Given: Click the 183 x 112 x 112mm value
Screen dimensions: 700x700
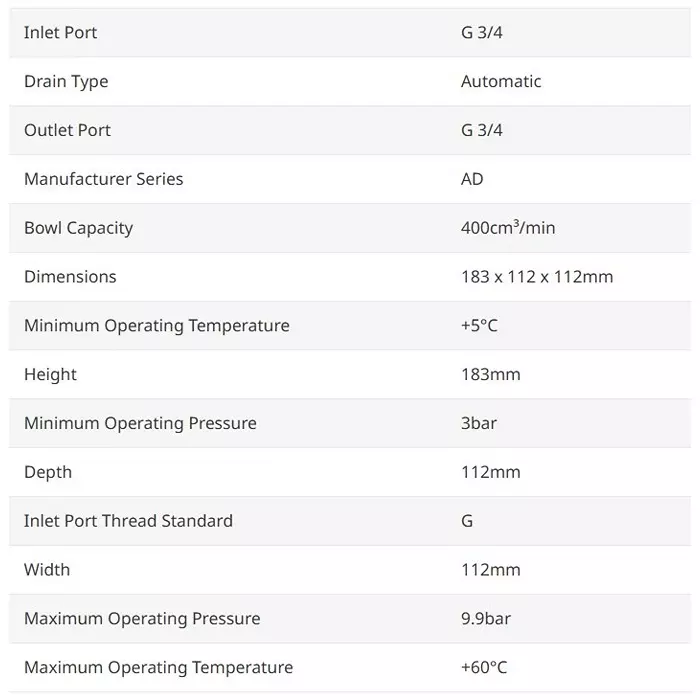Looking at the screenshot, I should click(537, 277).
